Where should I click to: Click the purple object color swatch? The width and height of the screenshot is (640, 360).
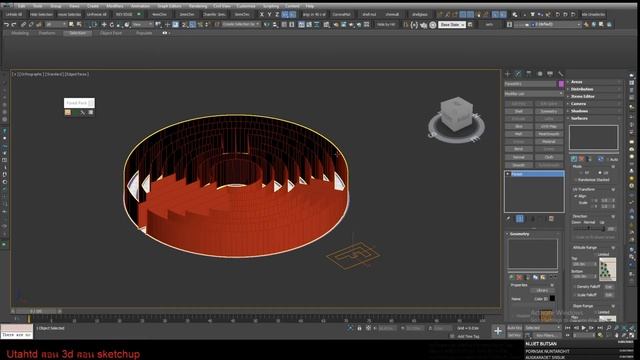tap(561, 84)
